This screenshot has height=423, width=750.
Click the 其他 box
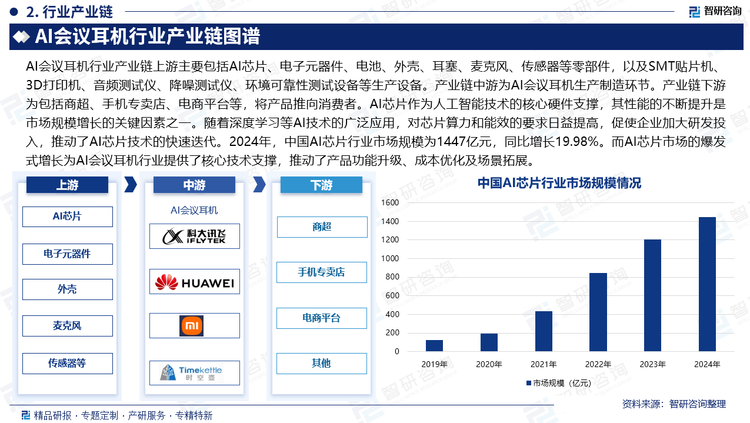(322, 364)
